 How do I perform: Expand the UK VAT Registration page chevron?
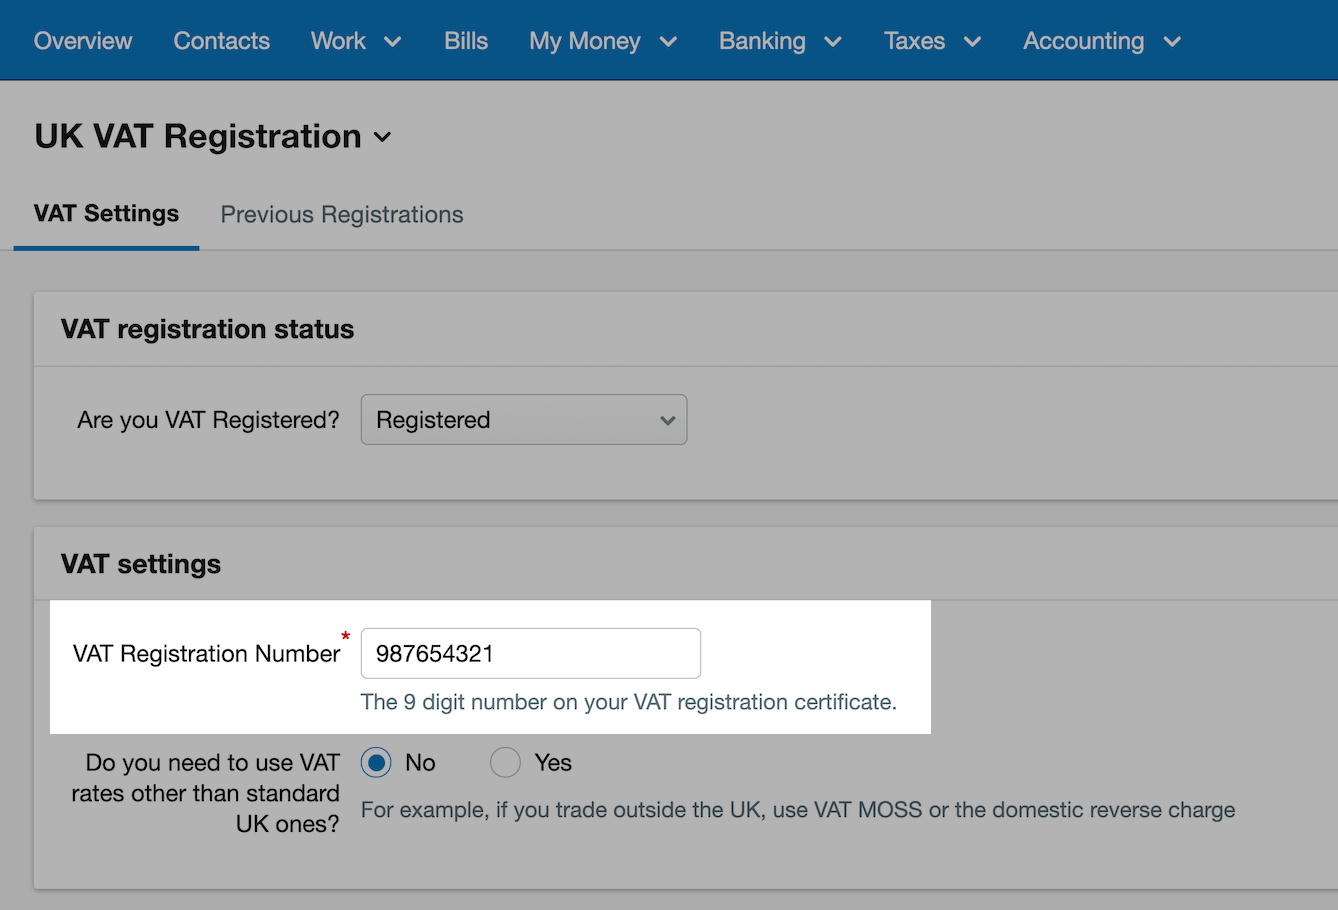(x=382, y=138)
